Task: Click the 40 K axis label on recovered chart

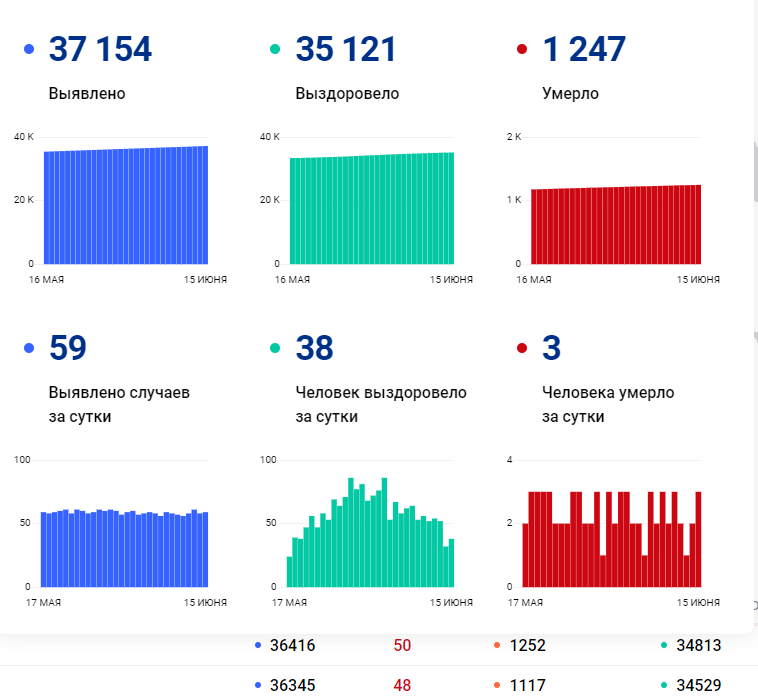Action: click(270, 137)
